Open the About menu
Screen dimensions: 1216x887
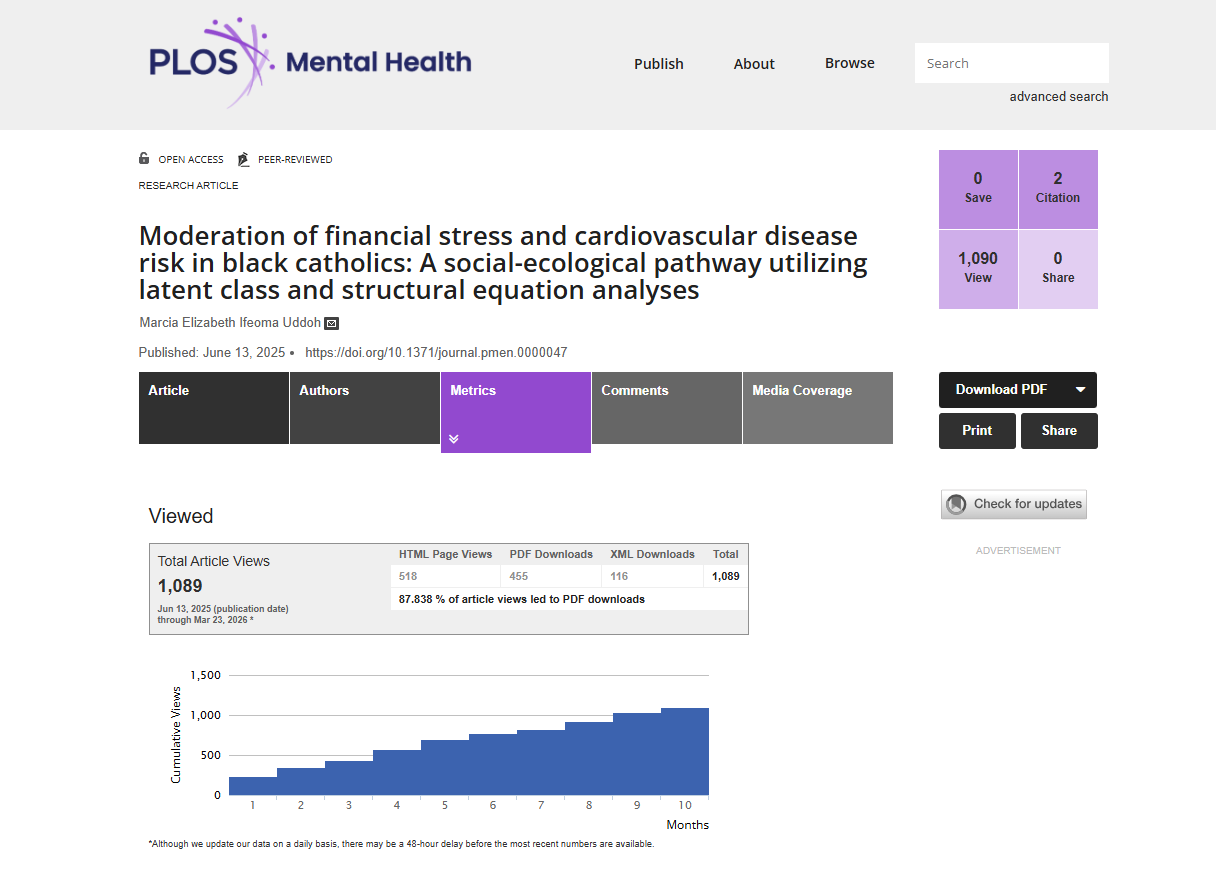[x=754, y=64]
